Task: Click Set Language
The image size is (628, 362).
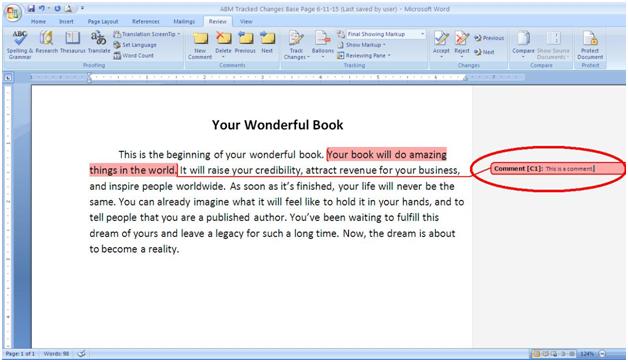Action: 135,45
